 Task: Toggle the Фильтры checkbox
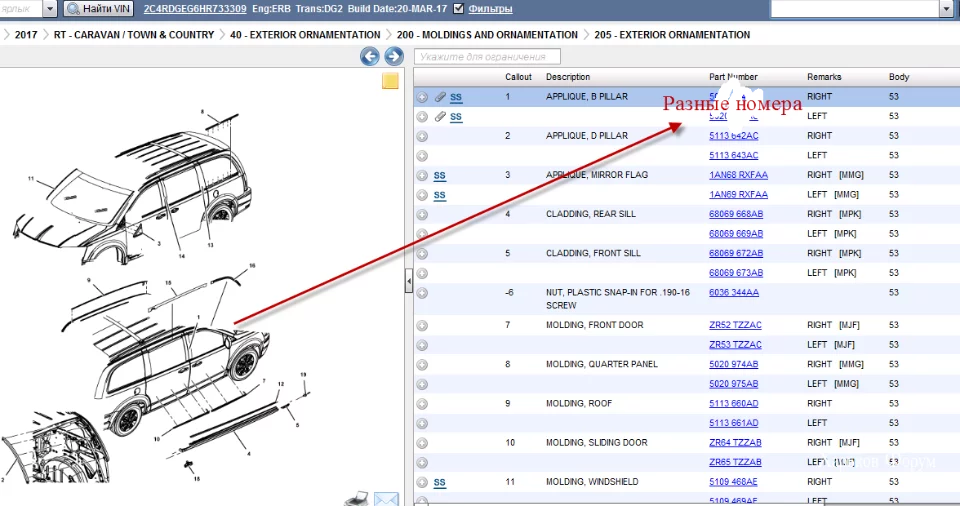pos(458,9)
